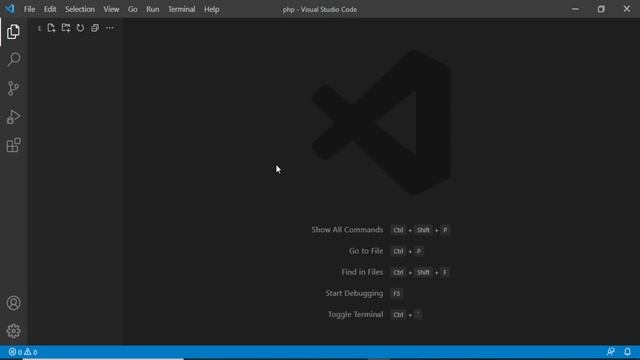Collapse all folders in Explorer
Viewport: 640px width, 360px height.
coord(95,28)
